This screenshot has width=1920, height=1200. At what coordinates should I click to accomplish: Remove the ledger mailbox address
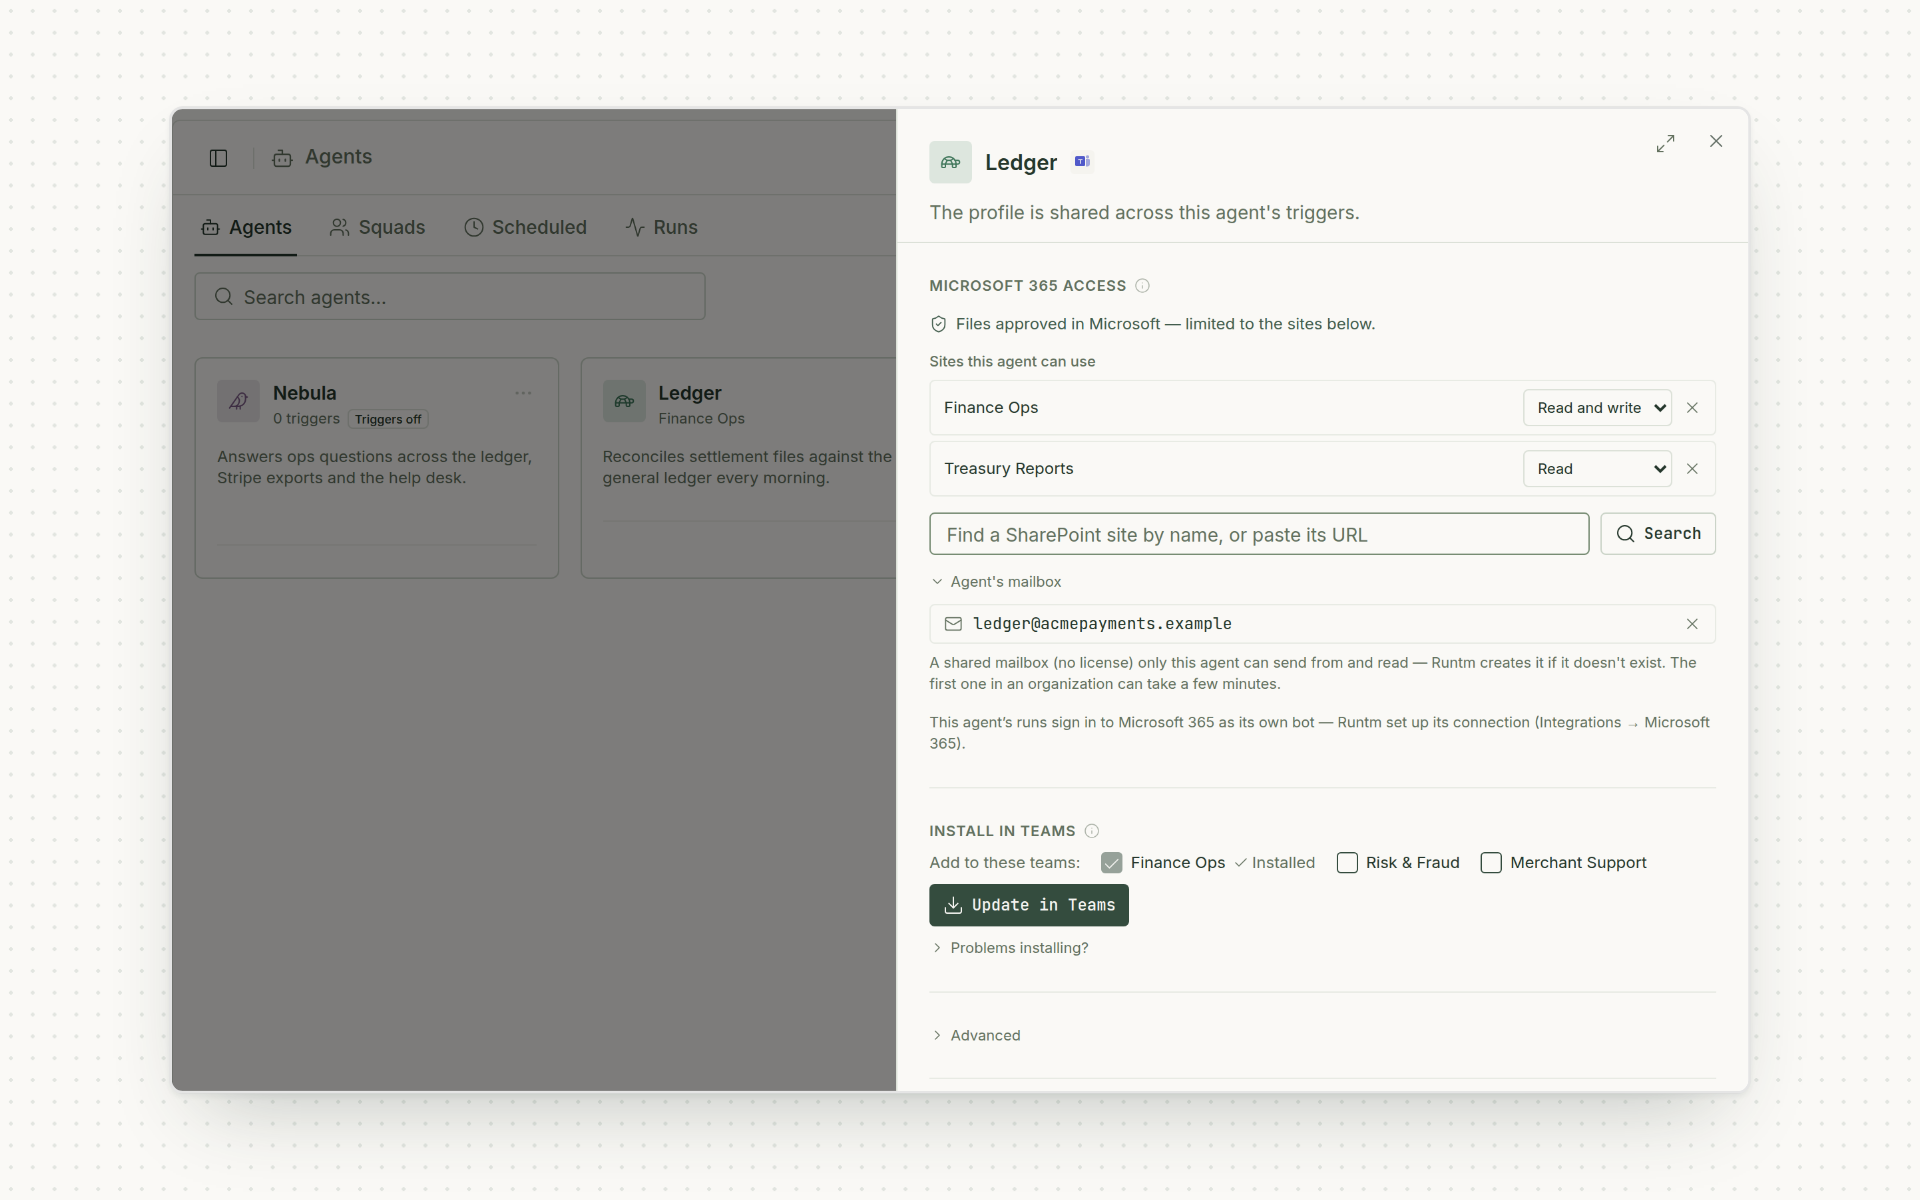(1692, 624)
